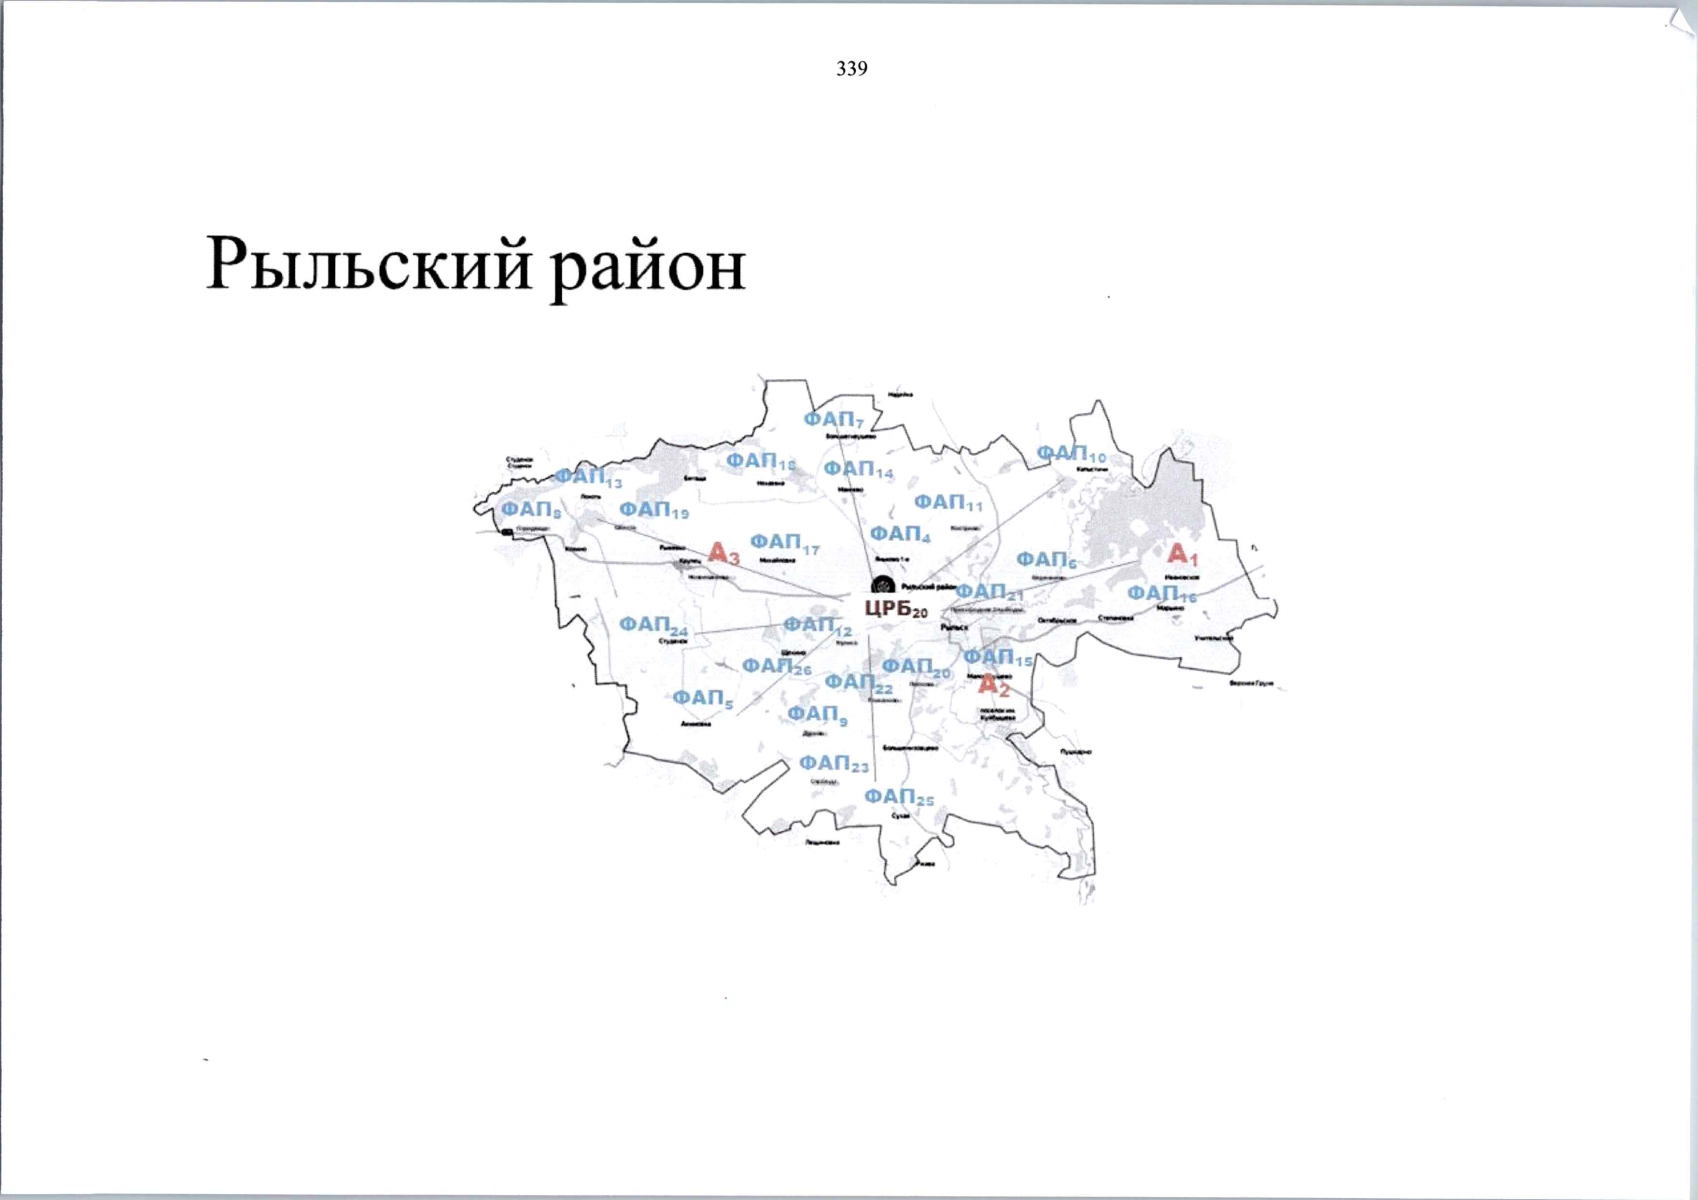
Task: Select the ФАП24 label near Студенок
Action: tap(656, 625)
